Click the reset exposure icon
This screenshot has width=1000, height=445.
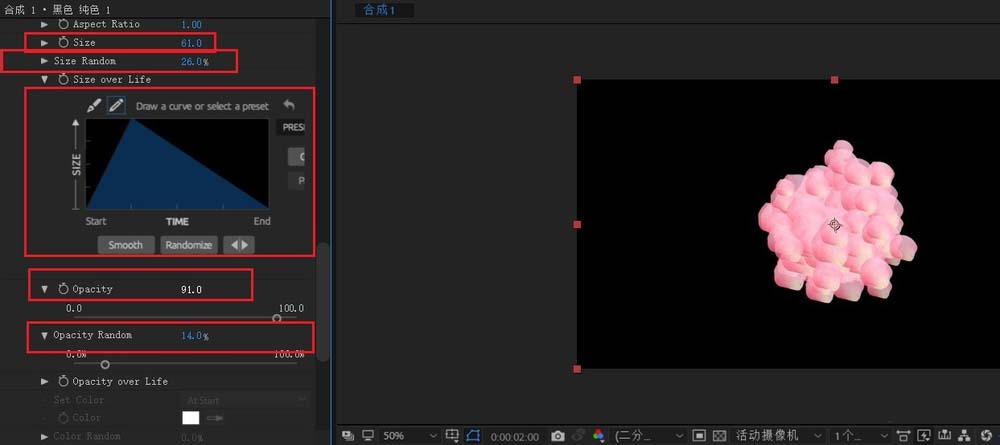[x=985, y=436]
